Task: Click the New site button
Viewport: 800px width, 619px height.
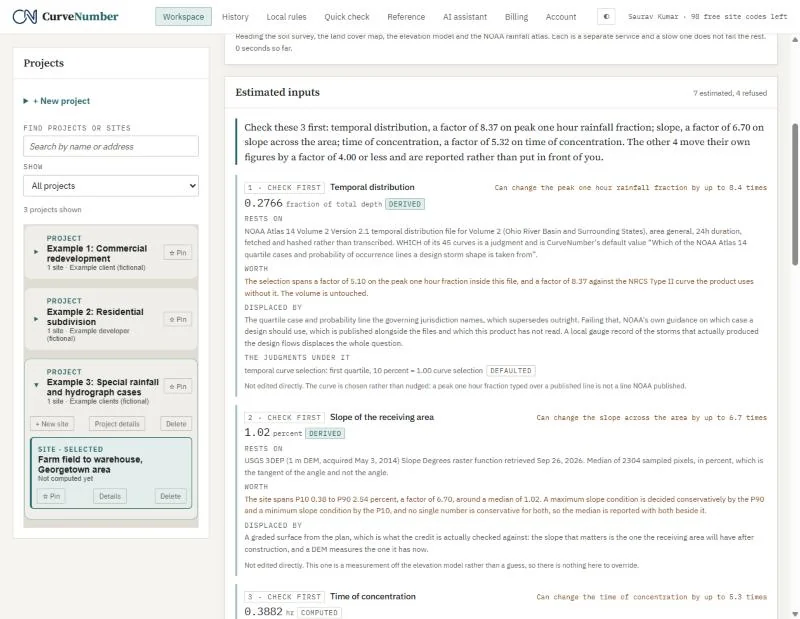Action: point(52,424)
